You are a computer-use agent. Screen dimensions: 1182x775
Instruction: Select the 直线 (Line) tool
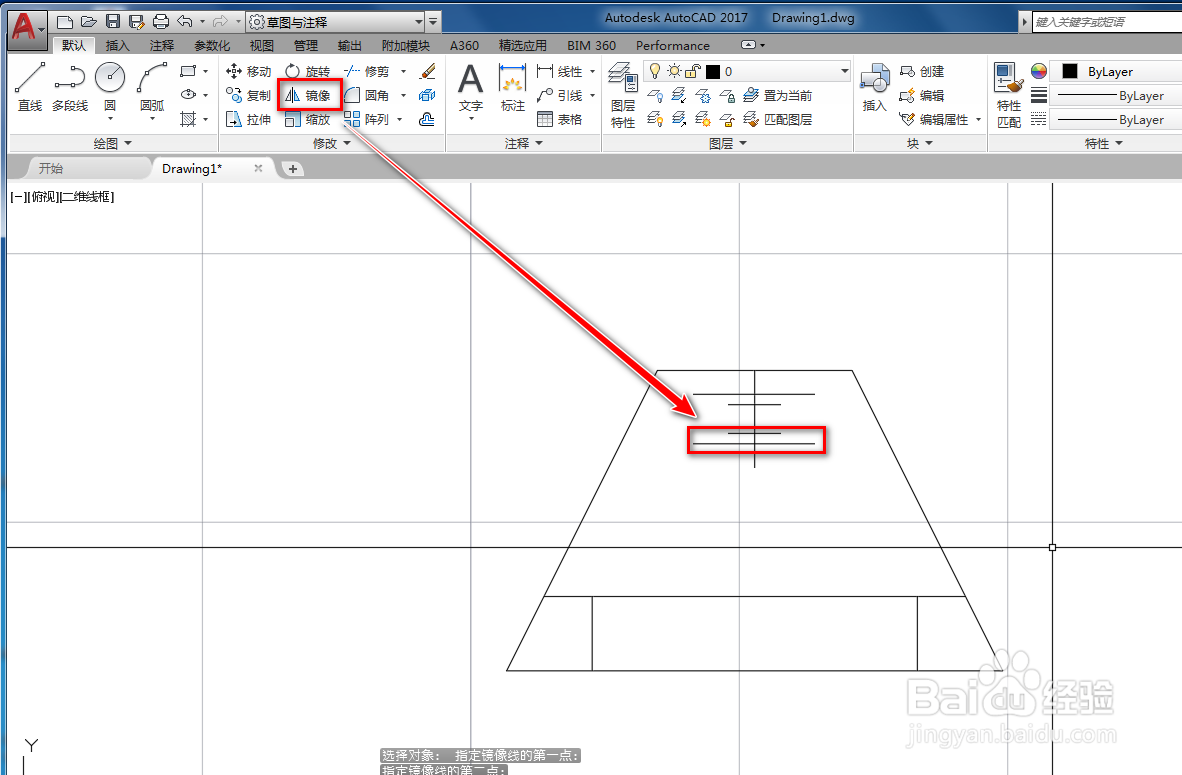pos(30,87)
